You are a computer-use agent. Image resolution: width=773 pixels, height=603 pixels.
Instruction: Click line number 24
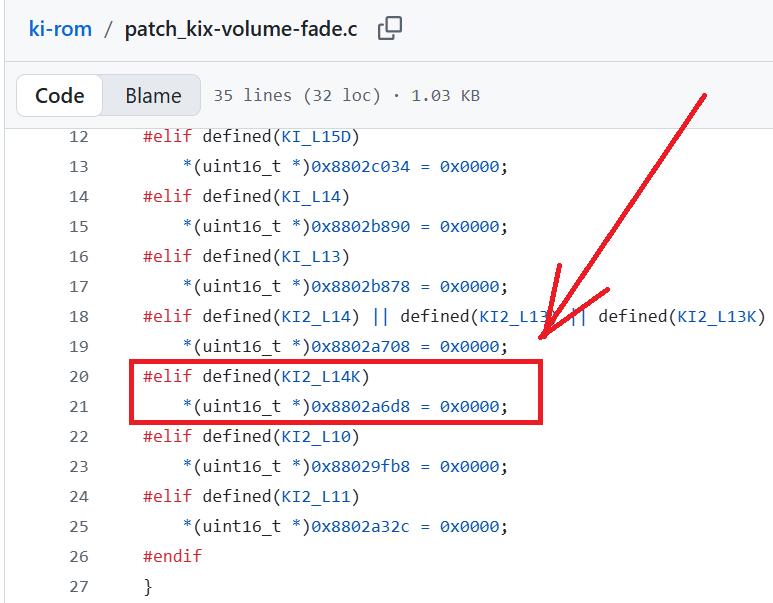pyautogui.click(x=78, y=497)
